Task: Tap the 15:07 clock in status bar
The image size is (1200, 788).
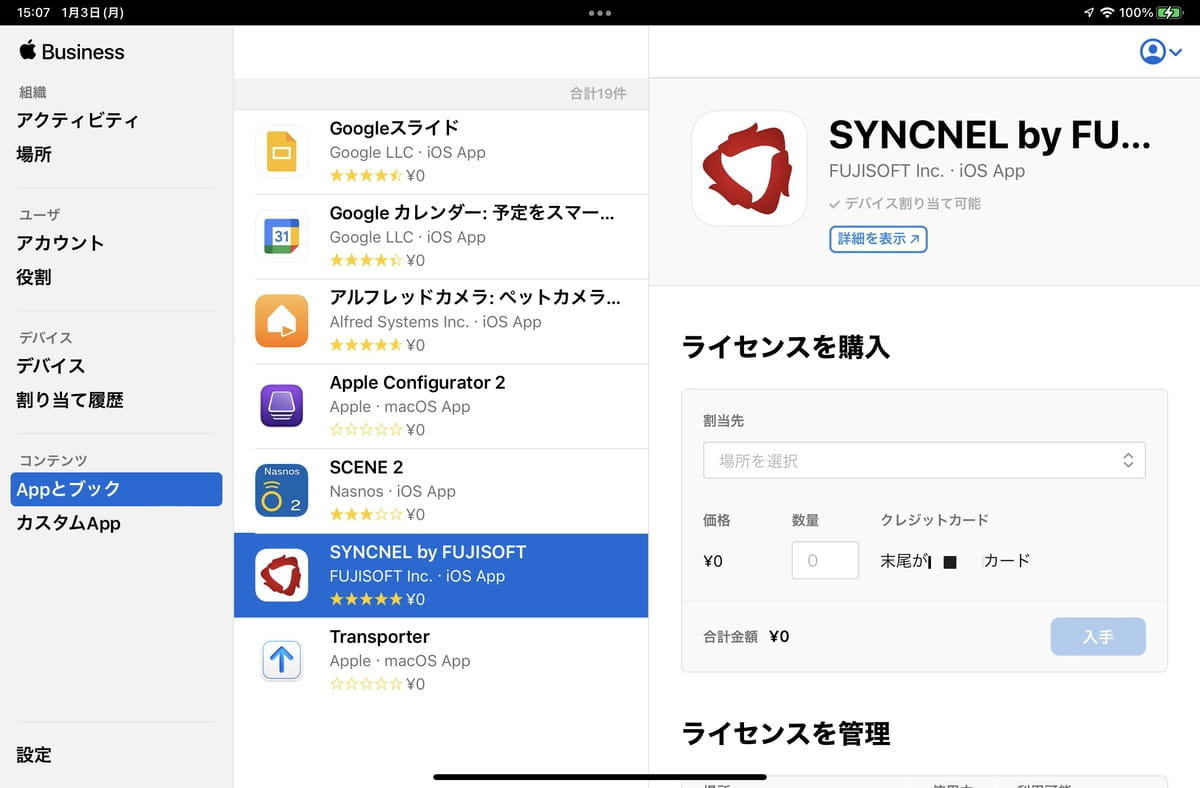Action: coord(34,13)
